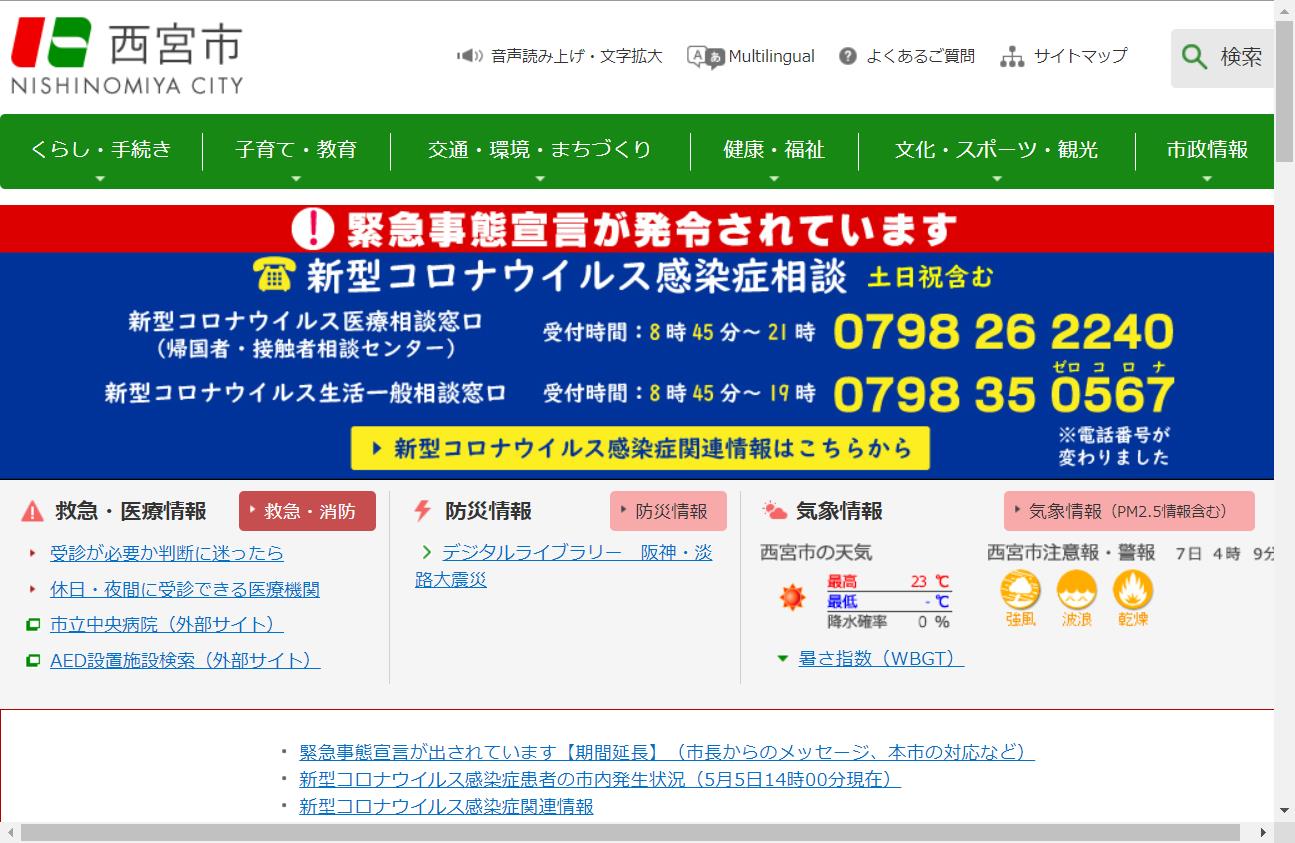Open the サイトマップ icon
Image resolution: width=1295 pixels, height=843 pixels.
coord(1011,57)
